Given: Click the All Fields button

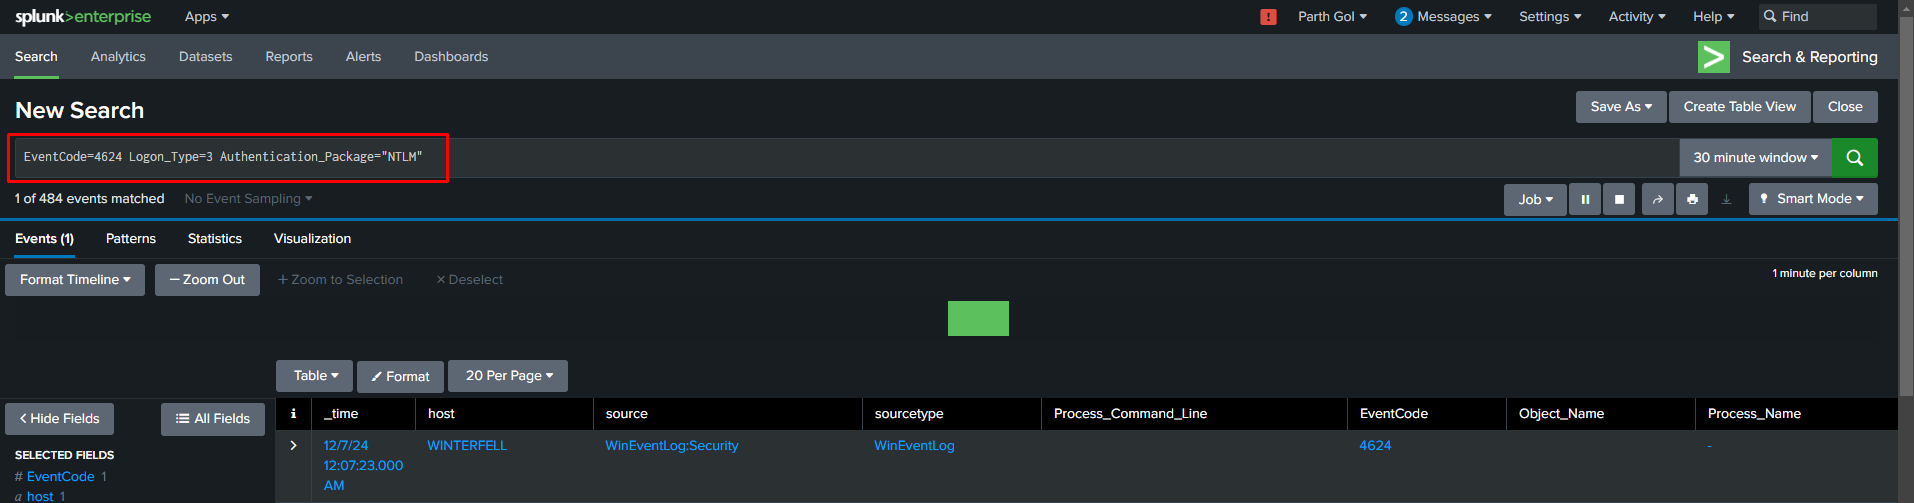Looking at the screenshot, I should tap(213, 419).
